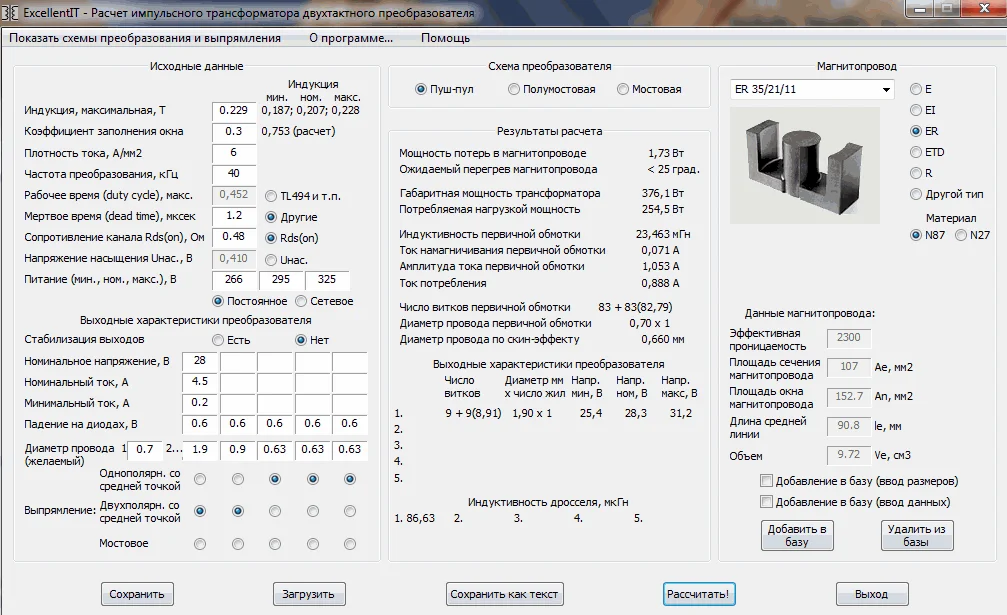Screen dimensions: 1007x615
Task: Enable Добавление в базу (ввод размеров) checkbox
Action: (x=767, y=480)
